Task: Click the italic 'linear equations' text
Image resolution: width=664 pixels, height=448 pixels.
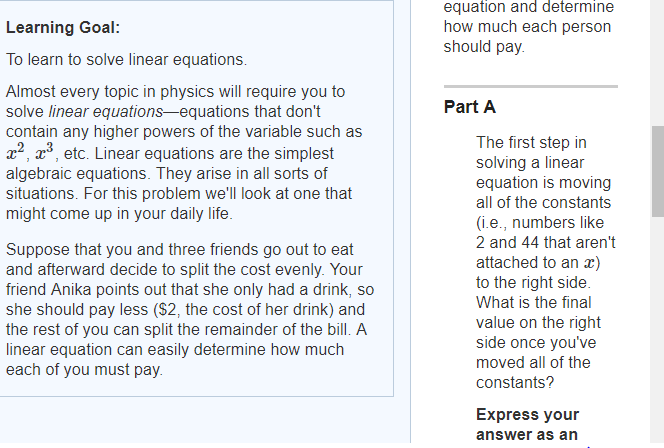Action: [106, 112]
